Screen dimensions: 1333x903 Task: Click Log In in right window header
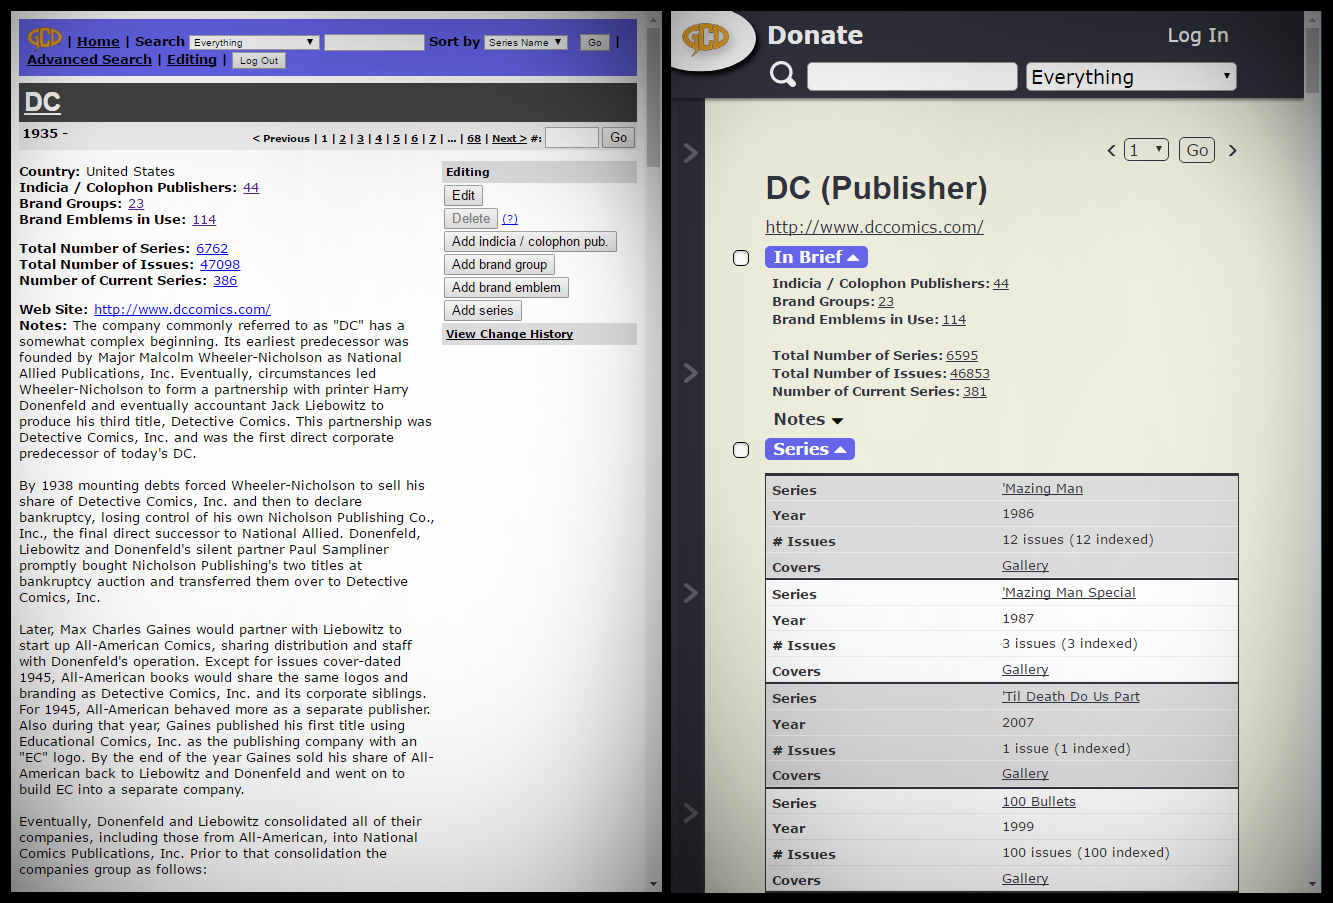coord(1198,35)
